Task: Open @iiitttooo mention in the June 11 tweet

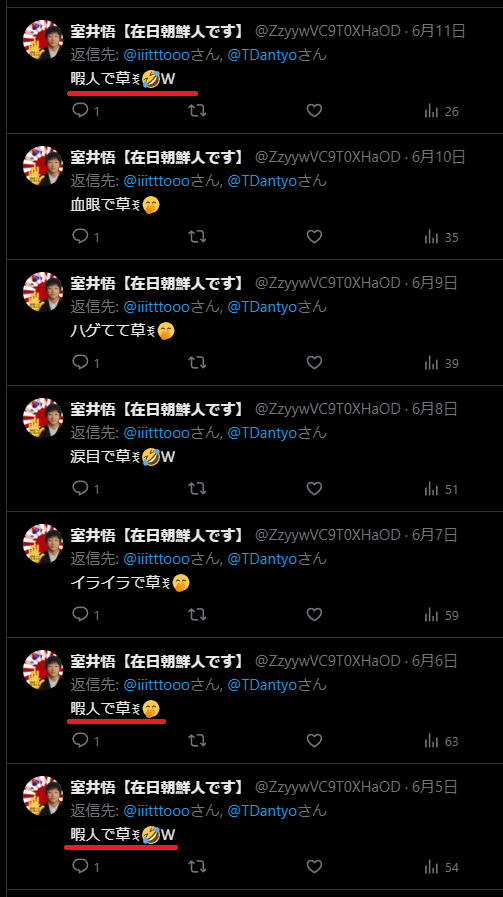Action: pos(156,55)
